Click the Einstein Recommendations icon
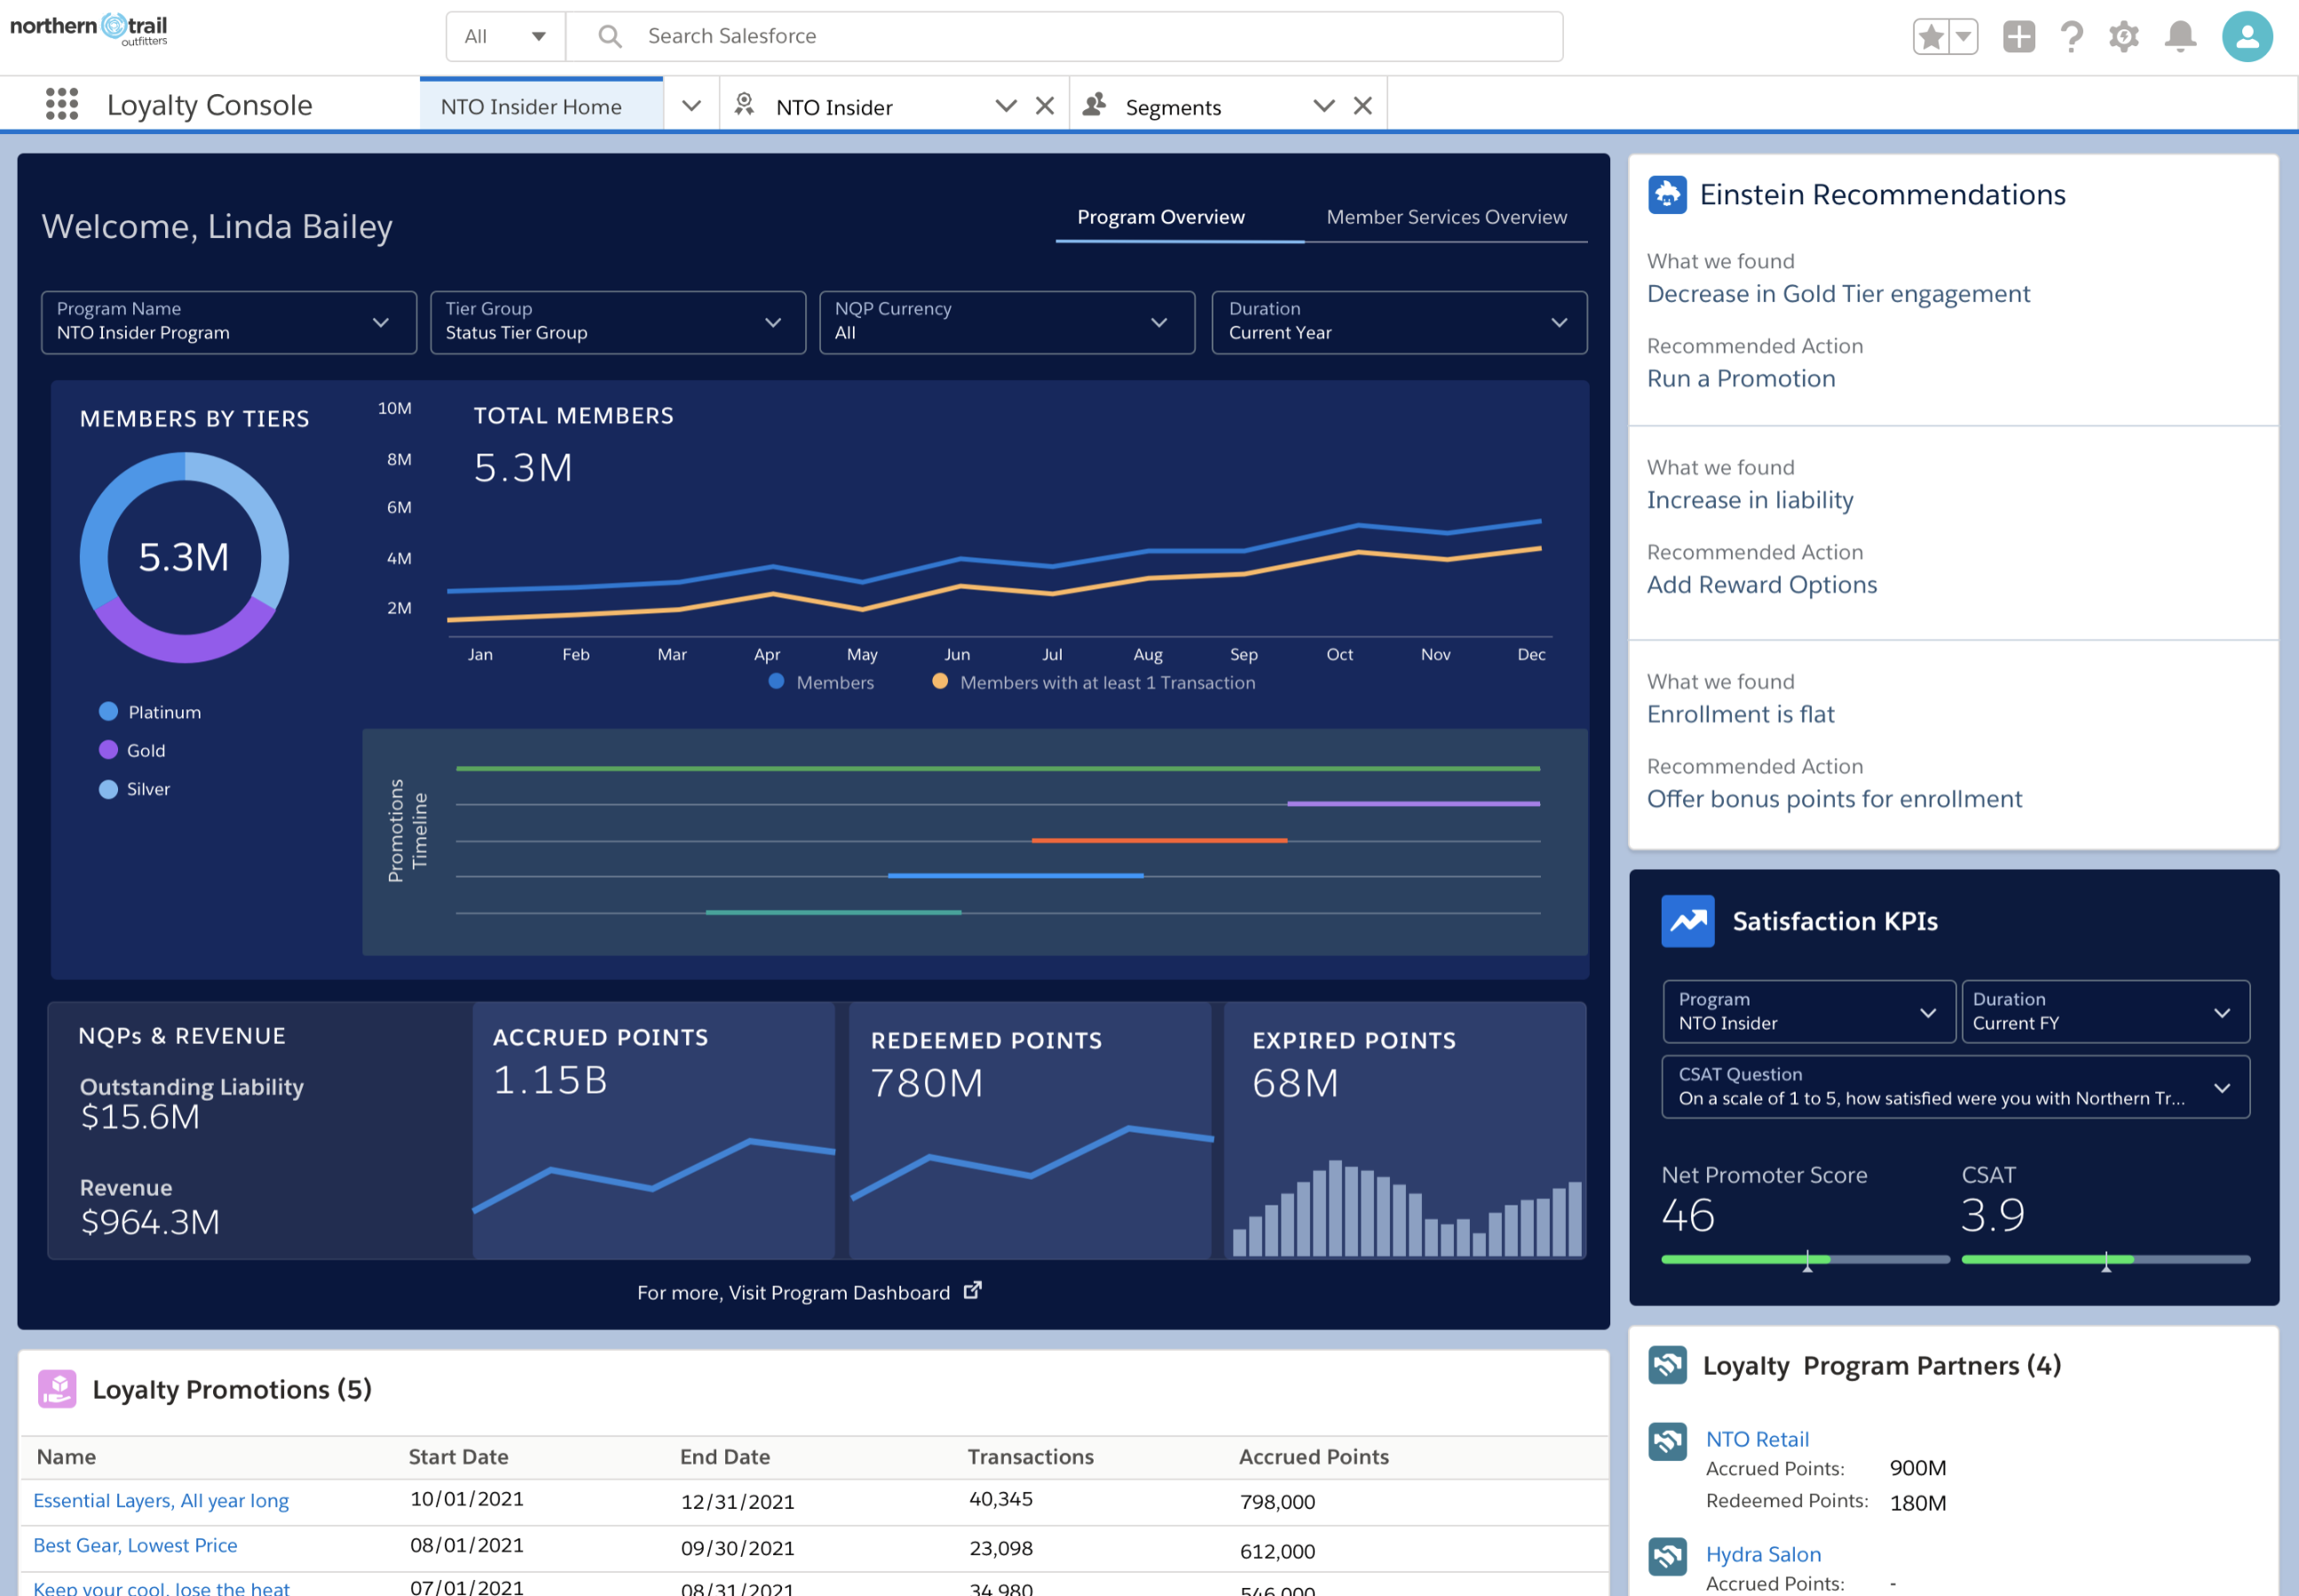Image resolution: width=2299 pixels, height=1596 pixels. [x=1667, y=194]
